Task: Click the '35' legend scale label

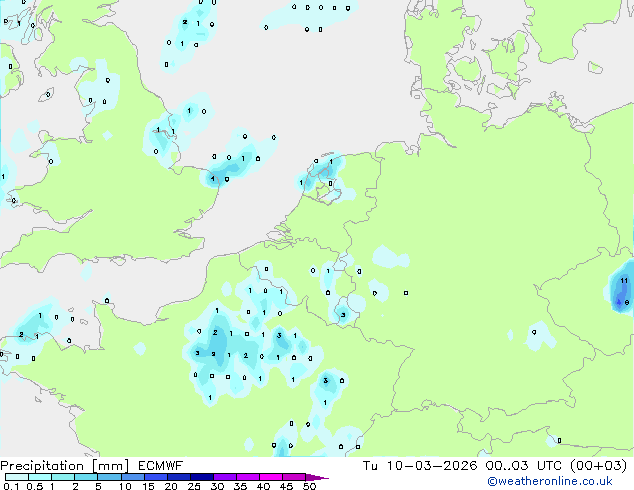Action: point(240,486)
